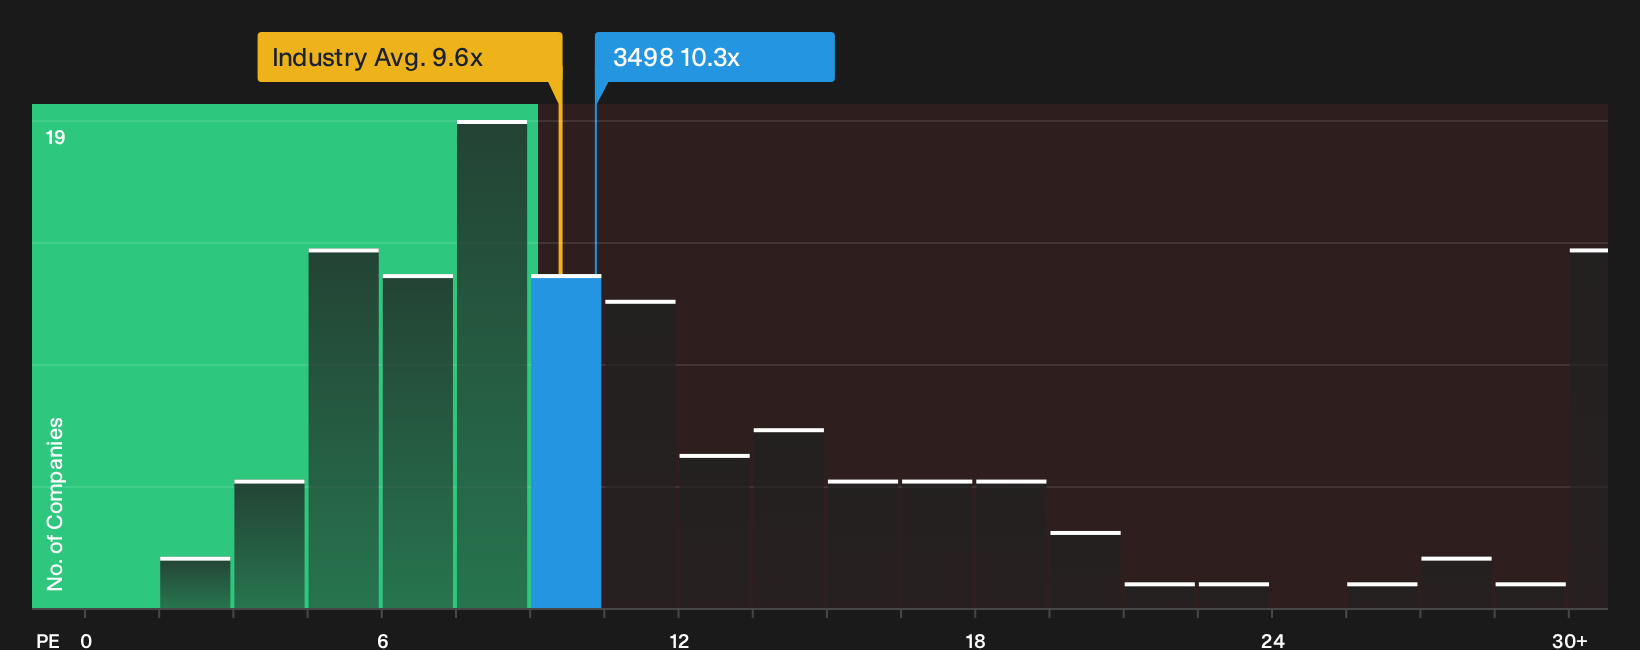The height and width of the screenshot is (650, 1640).
Task: Click the x-axis tick label 0
Action: click(x=86, y=641)
